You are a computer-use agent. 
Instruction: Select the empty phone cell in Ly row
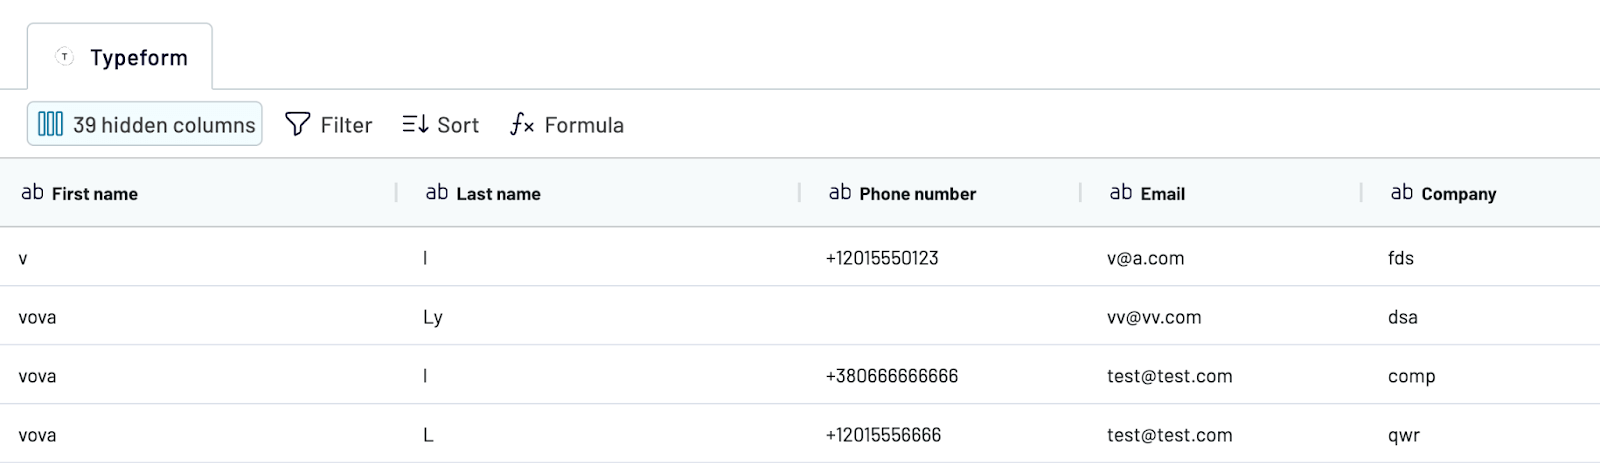[942, 317]
